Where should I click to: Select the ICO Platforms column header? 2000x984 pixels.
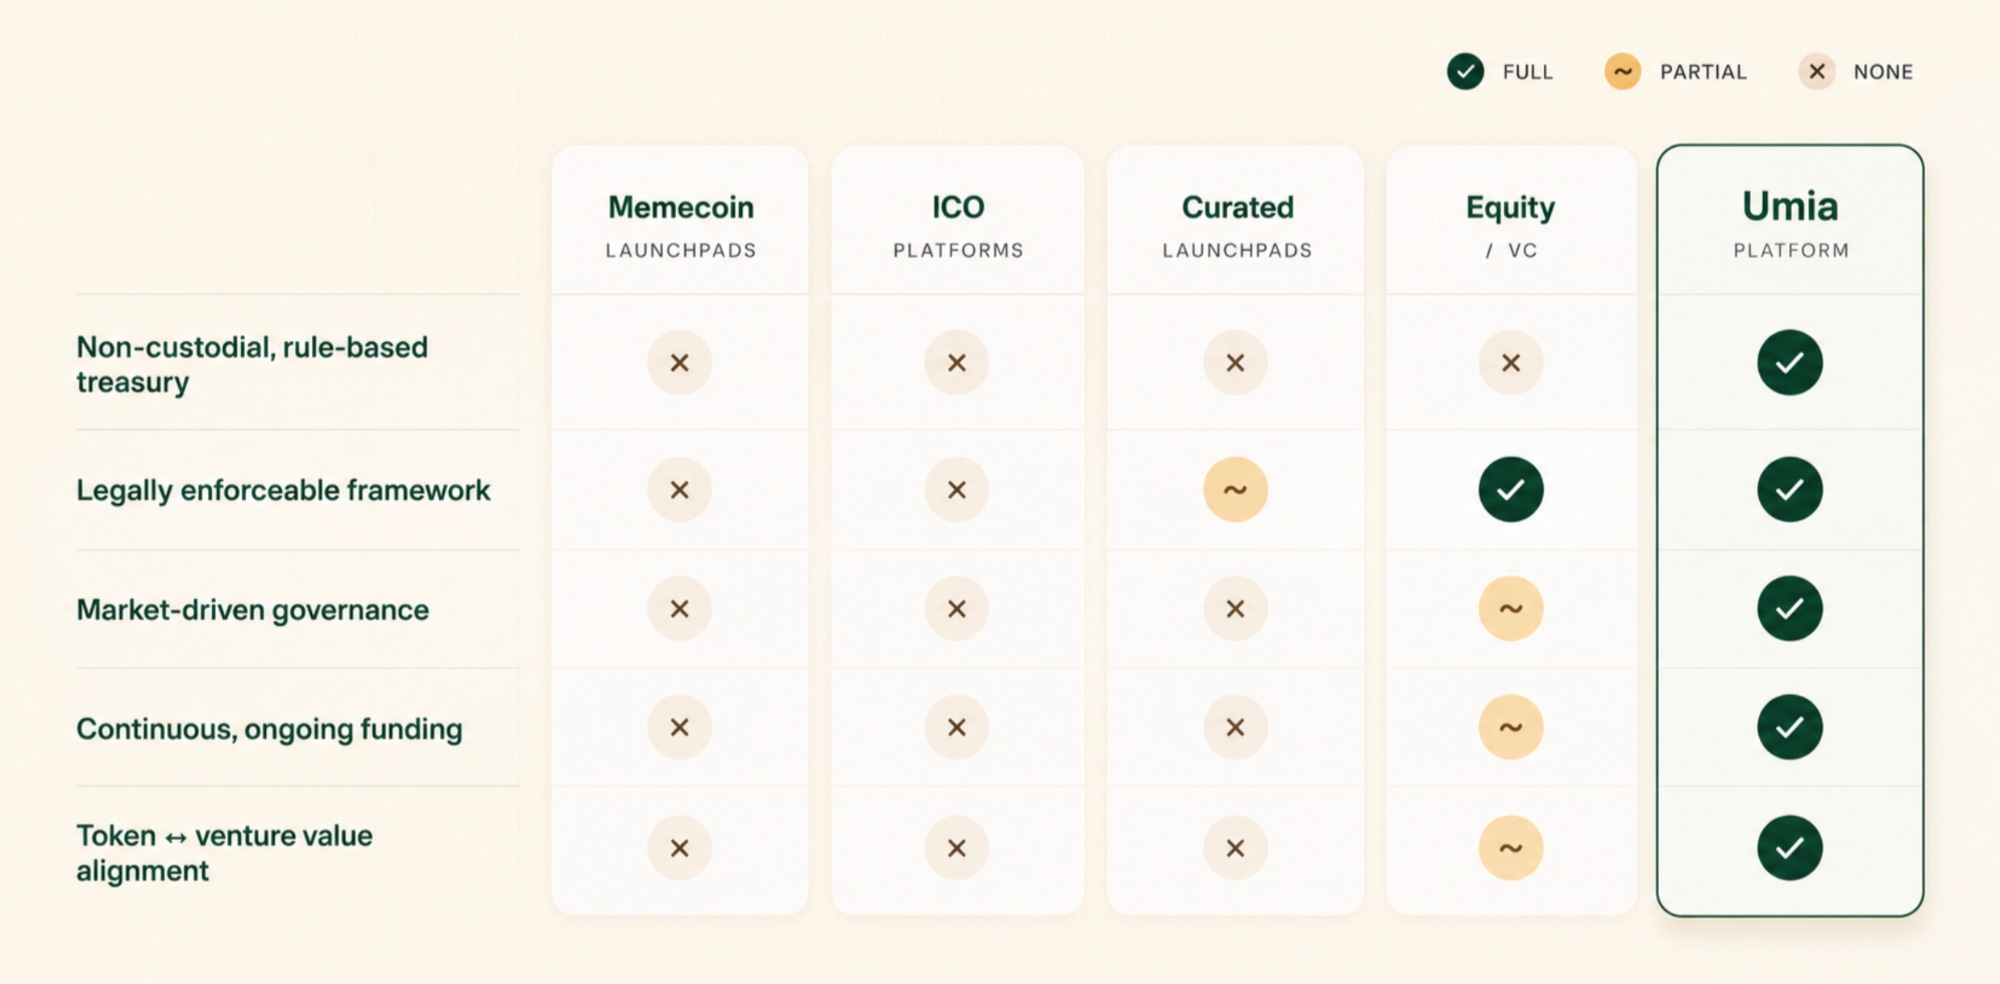point(958,225)
